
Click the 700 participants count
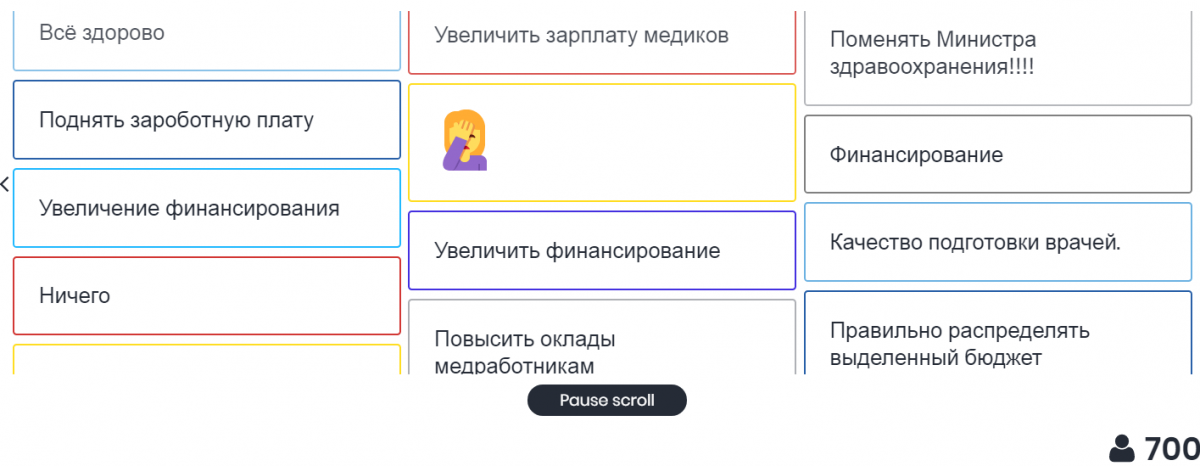[1171, 448]
